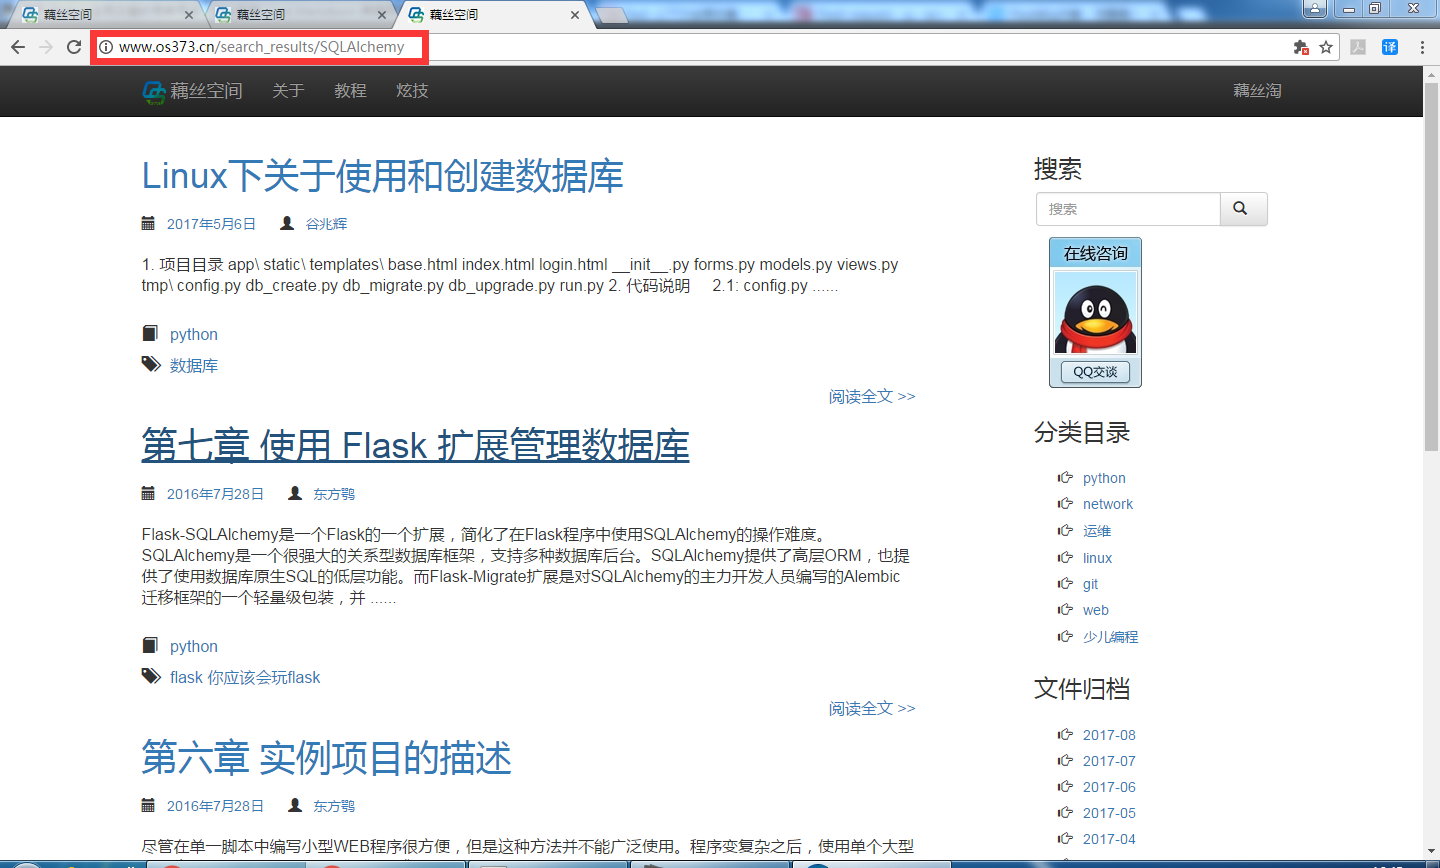This screenshot has height=868, width=1440.
Task: Open the Chrome three-dot menu
Action: click(x=1423, y=47)
